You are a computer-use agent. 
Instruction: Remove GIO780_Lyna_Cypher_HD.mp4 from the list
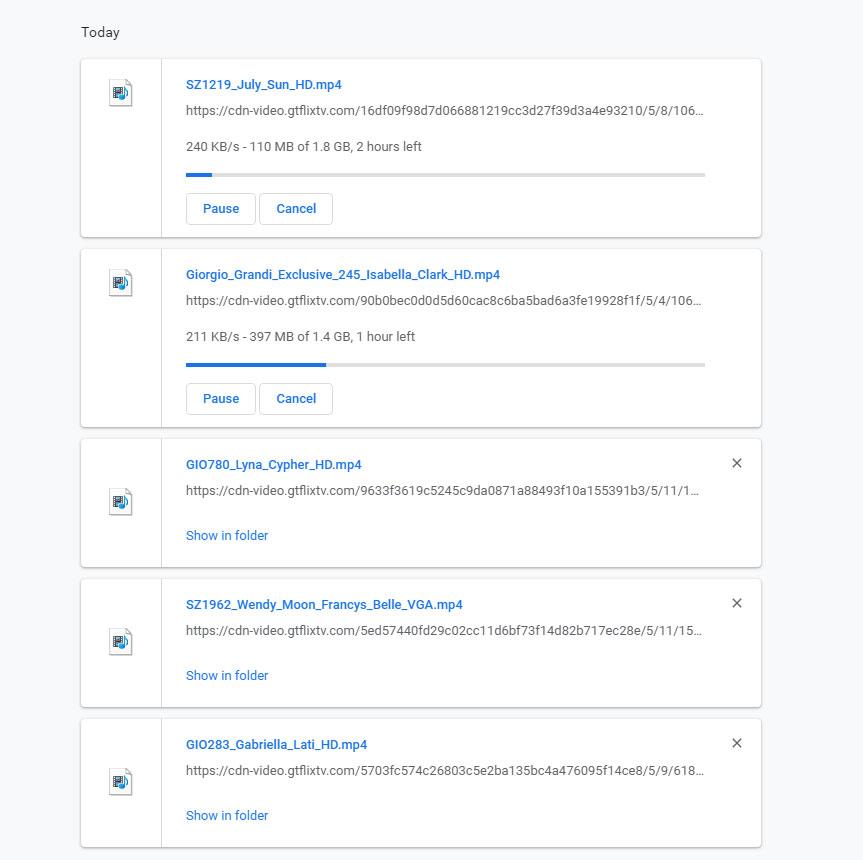pos(737,463)
